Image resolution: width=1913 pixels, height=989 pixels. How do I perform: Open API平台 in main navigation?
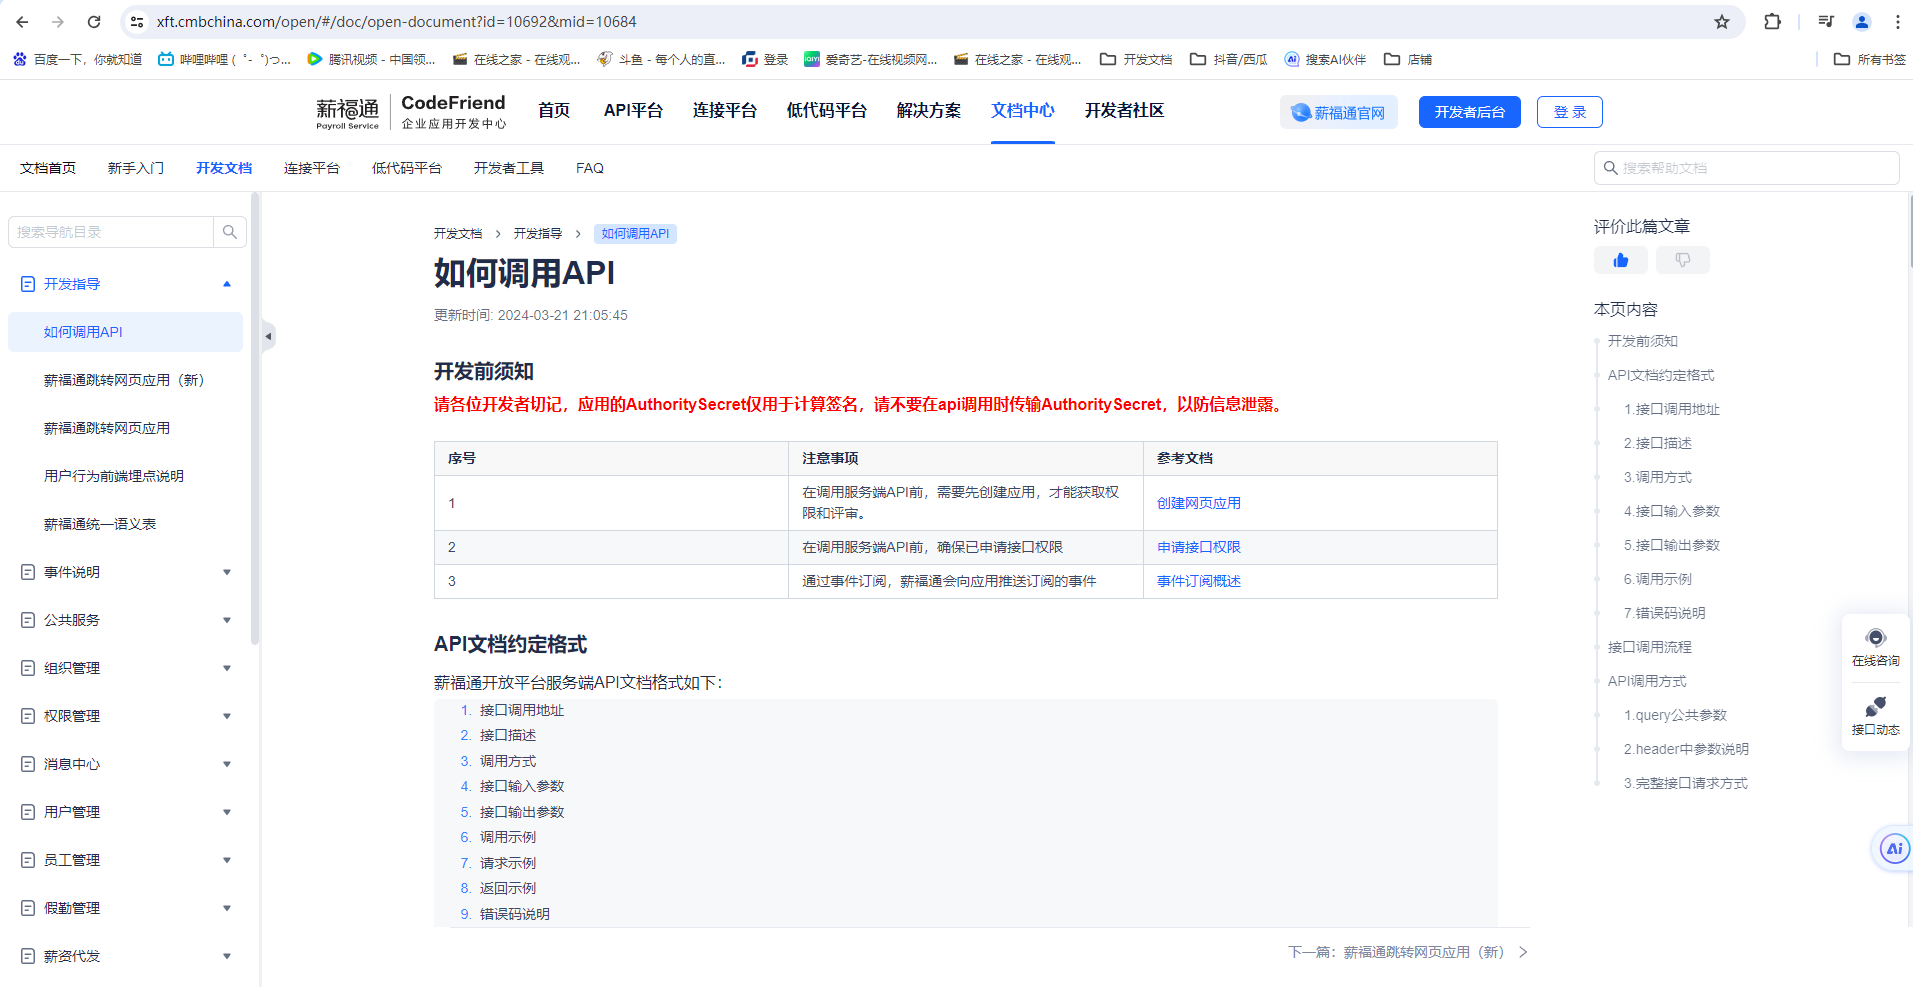coord(633,111)
